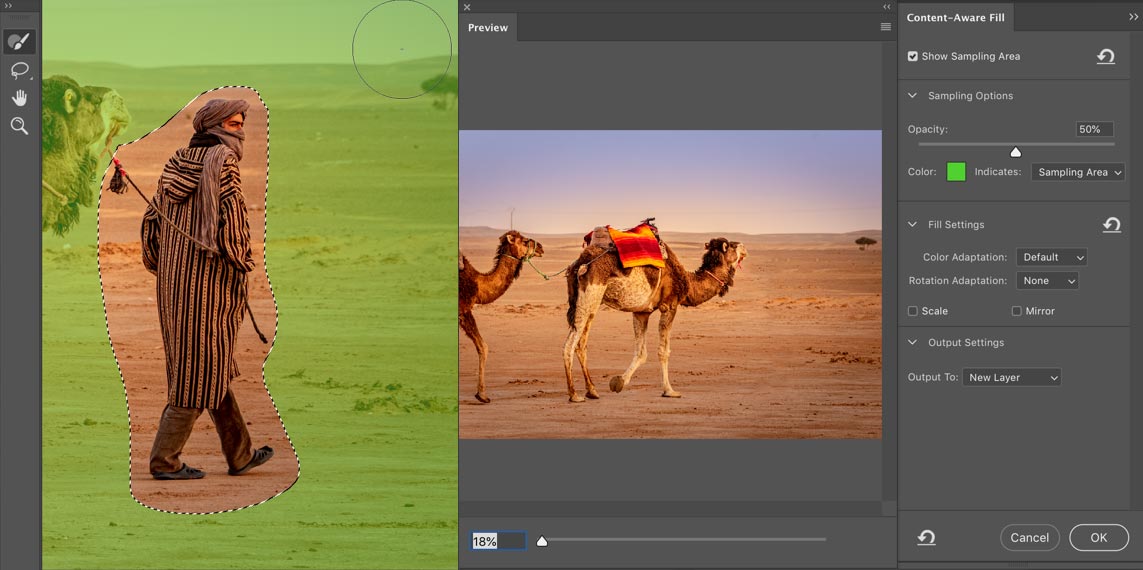This screenshot has height=570, width=1143.
Task: Collapse Preview panel with double chevrons
Action: (x=886, y=7)
